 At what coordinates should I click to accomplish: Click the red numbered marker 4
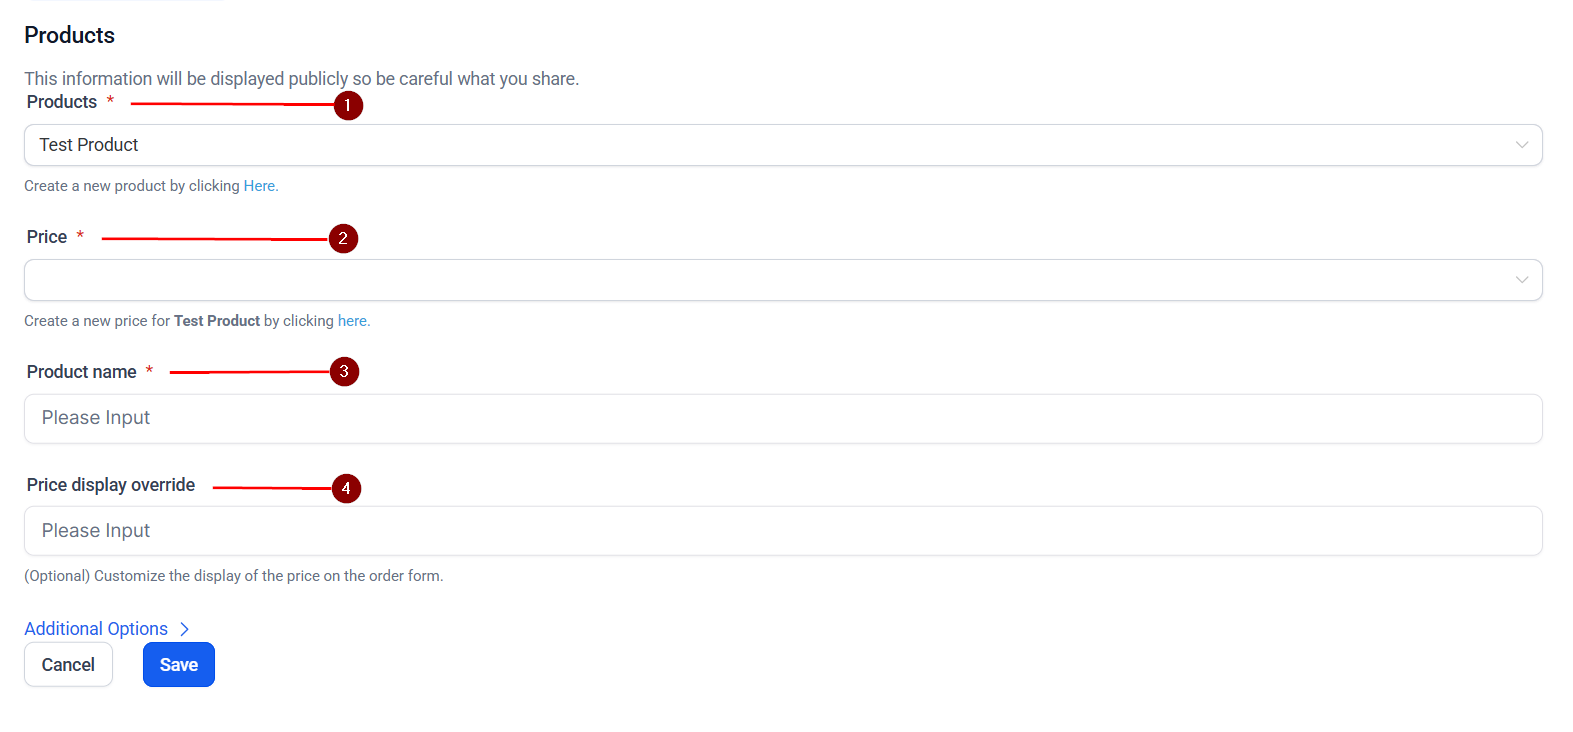[346, 488]
